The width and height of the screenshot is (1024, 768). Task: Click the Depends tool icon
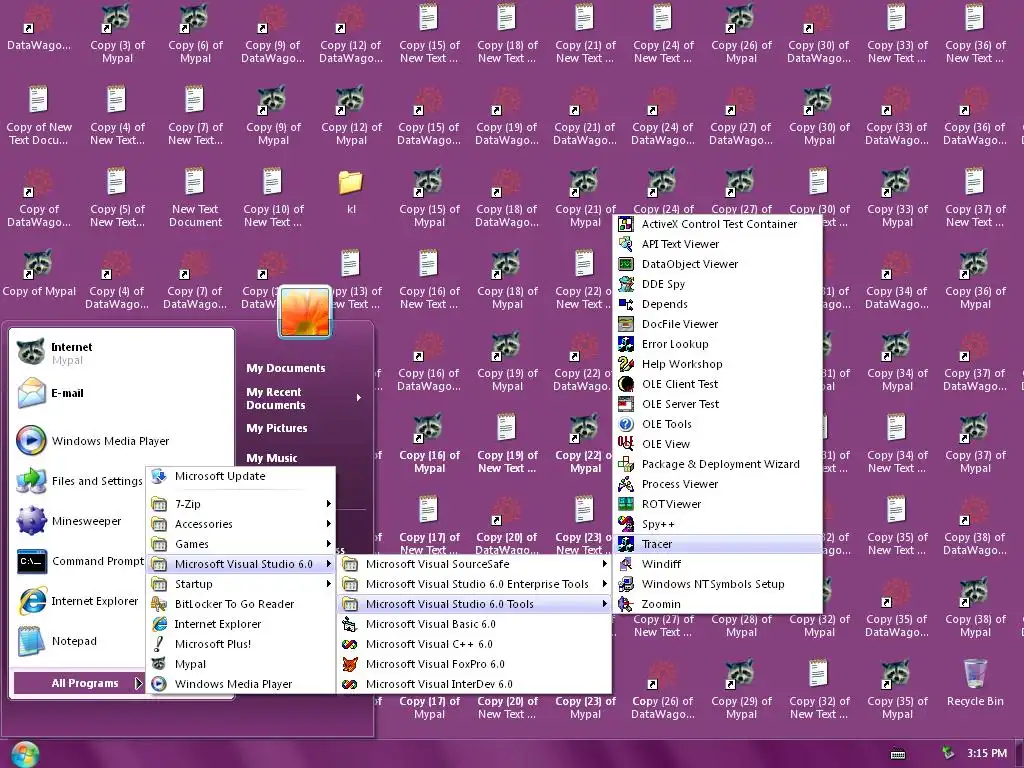tap(626, 304)
